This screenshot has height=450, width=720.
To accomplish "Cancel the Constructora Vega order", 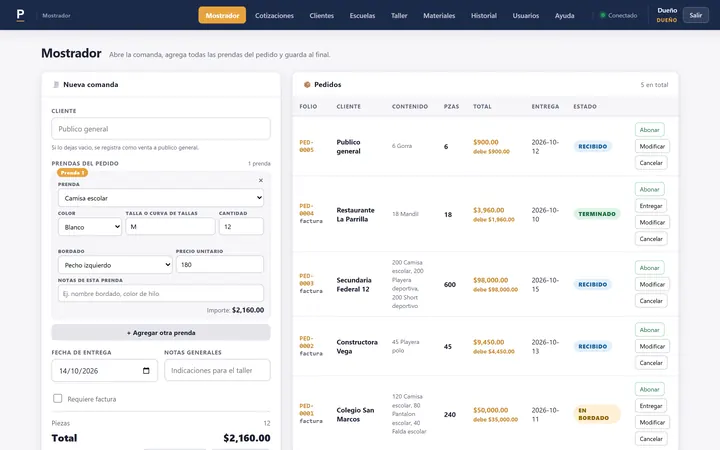I will pos(651,363).
